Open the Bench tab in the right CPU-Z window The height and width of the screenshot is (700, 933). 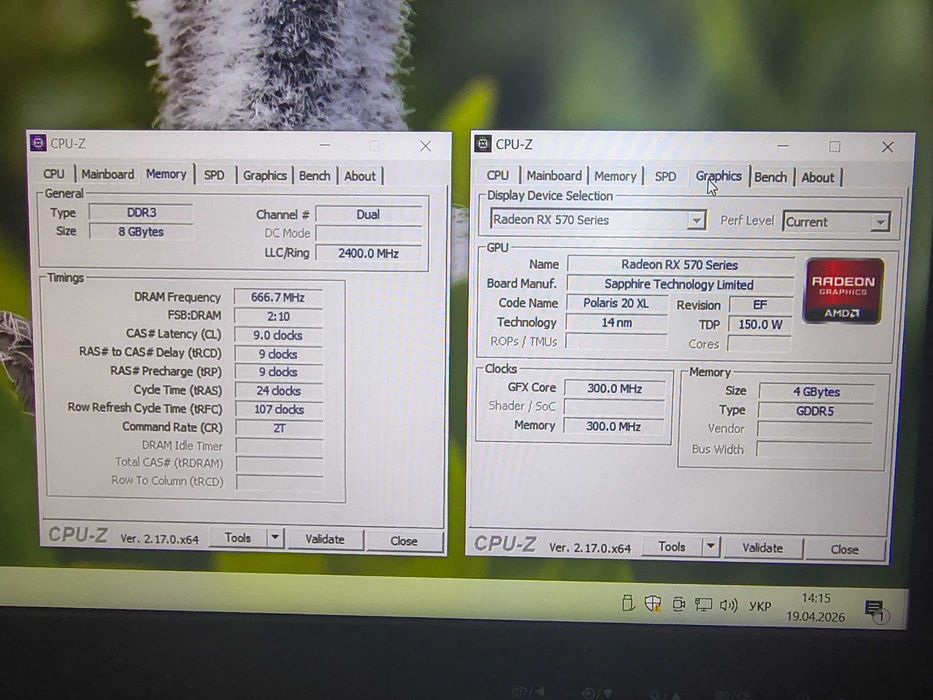(x=771, y=177)
